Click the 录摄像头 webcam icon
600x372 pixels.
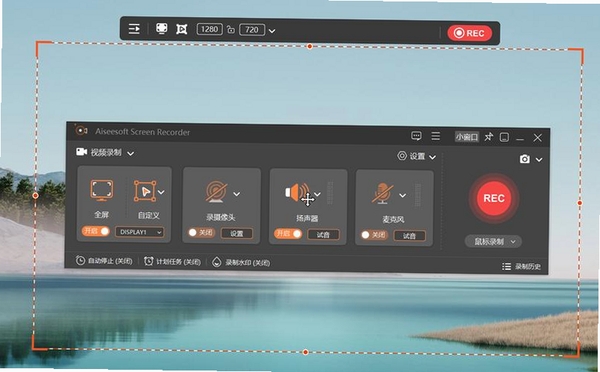[217, 191]
